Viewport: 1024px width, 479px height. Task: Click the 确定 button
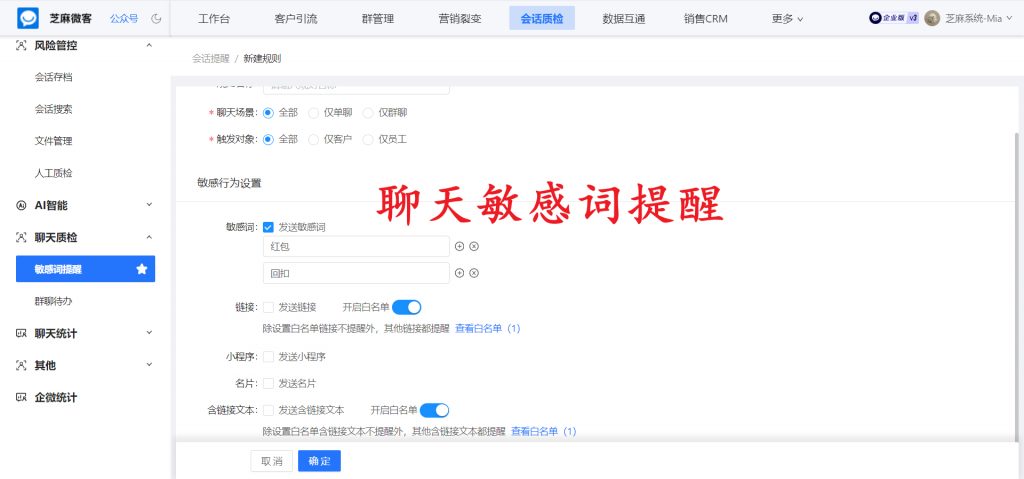click(319, 461)
